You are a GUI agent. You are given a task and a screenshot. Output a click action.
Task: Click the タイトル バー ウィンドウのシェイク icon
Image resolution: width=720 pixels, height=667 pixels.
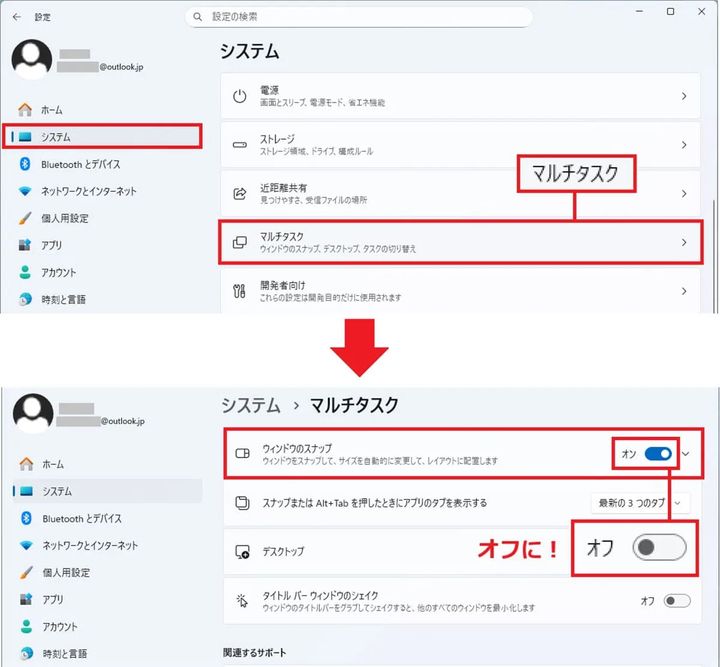pos(241,600)
